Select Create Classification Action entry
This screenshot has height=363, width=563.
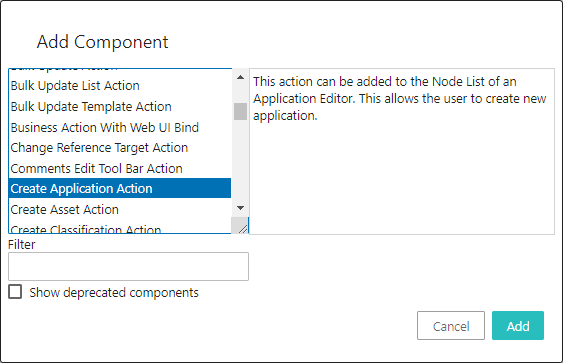(120, 228)
